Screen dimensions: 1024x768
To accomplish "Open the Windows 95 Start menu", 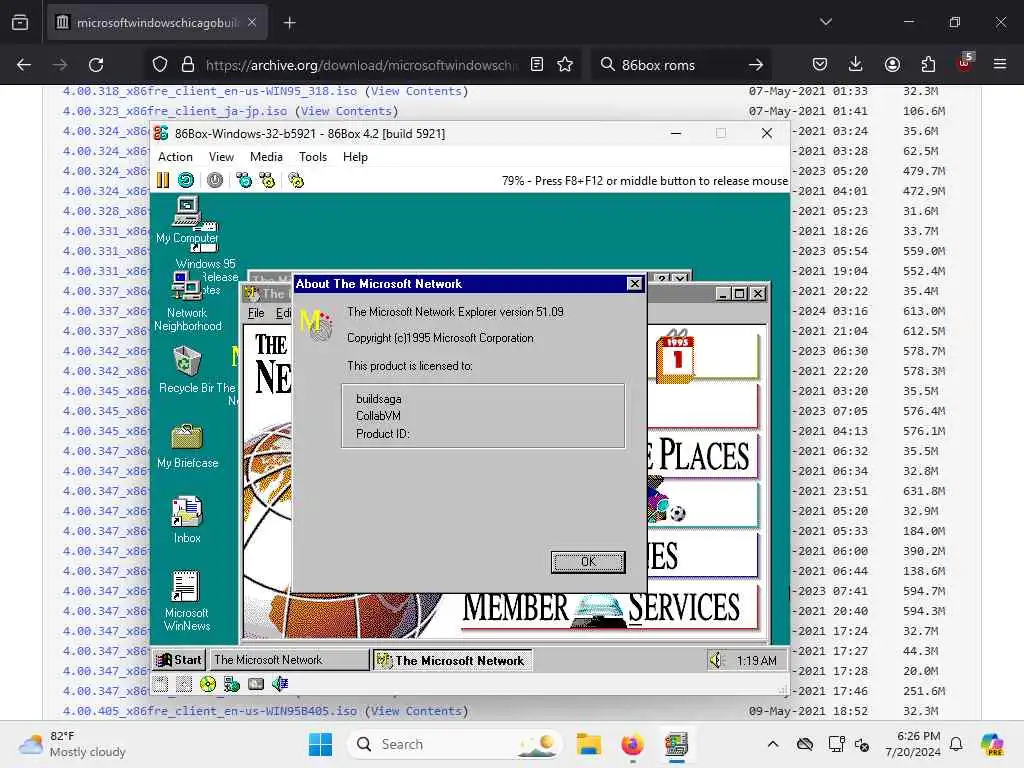I will pos(180,660).
